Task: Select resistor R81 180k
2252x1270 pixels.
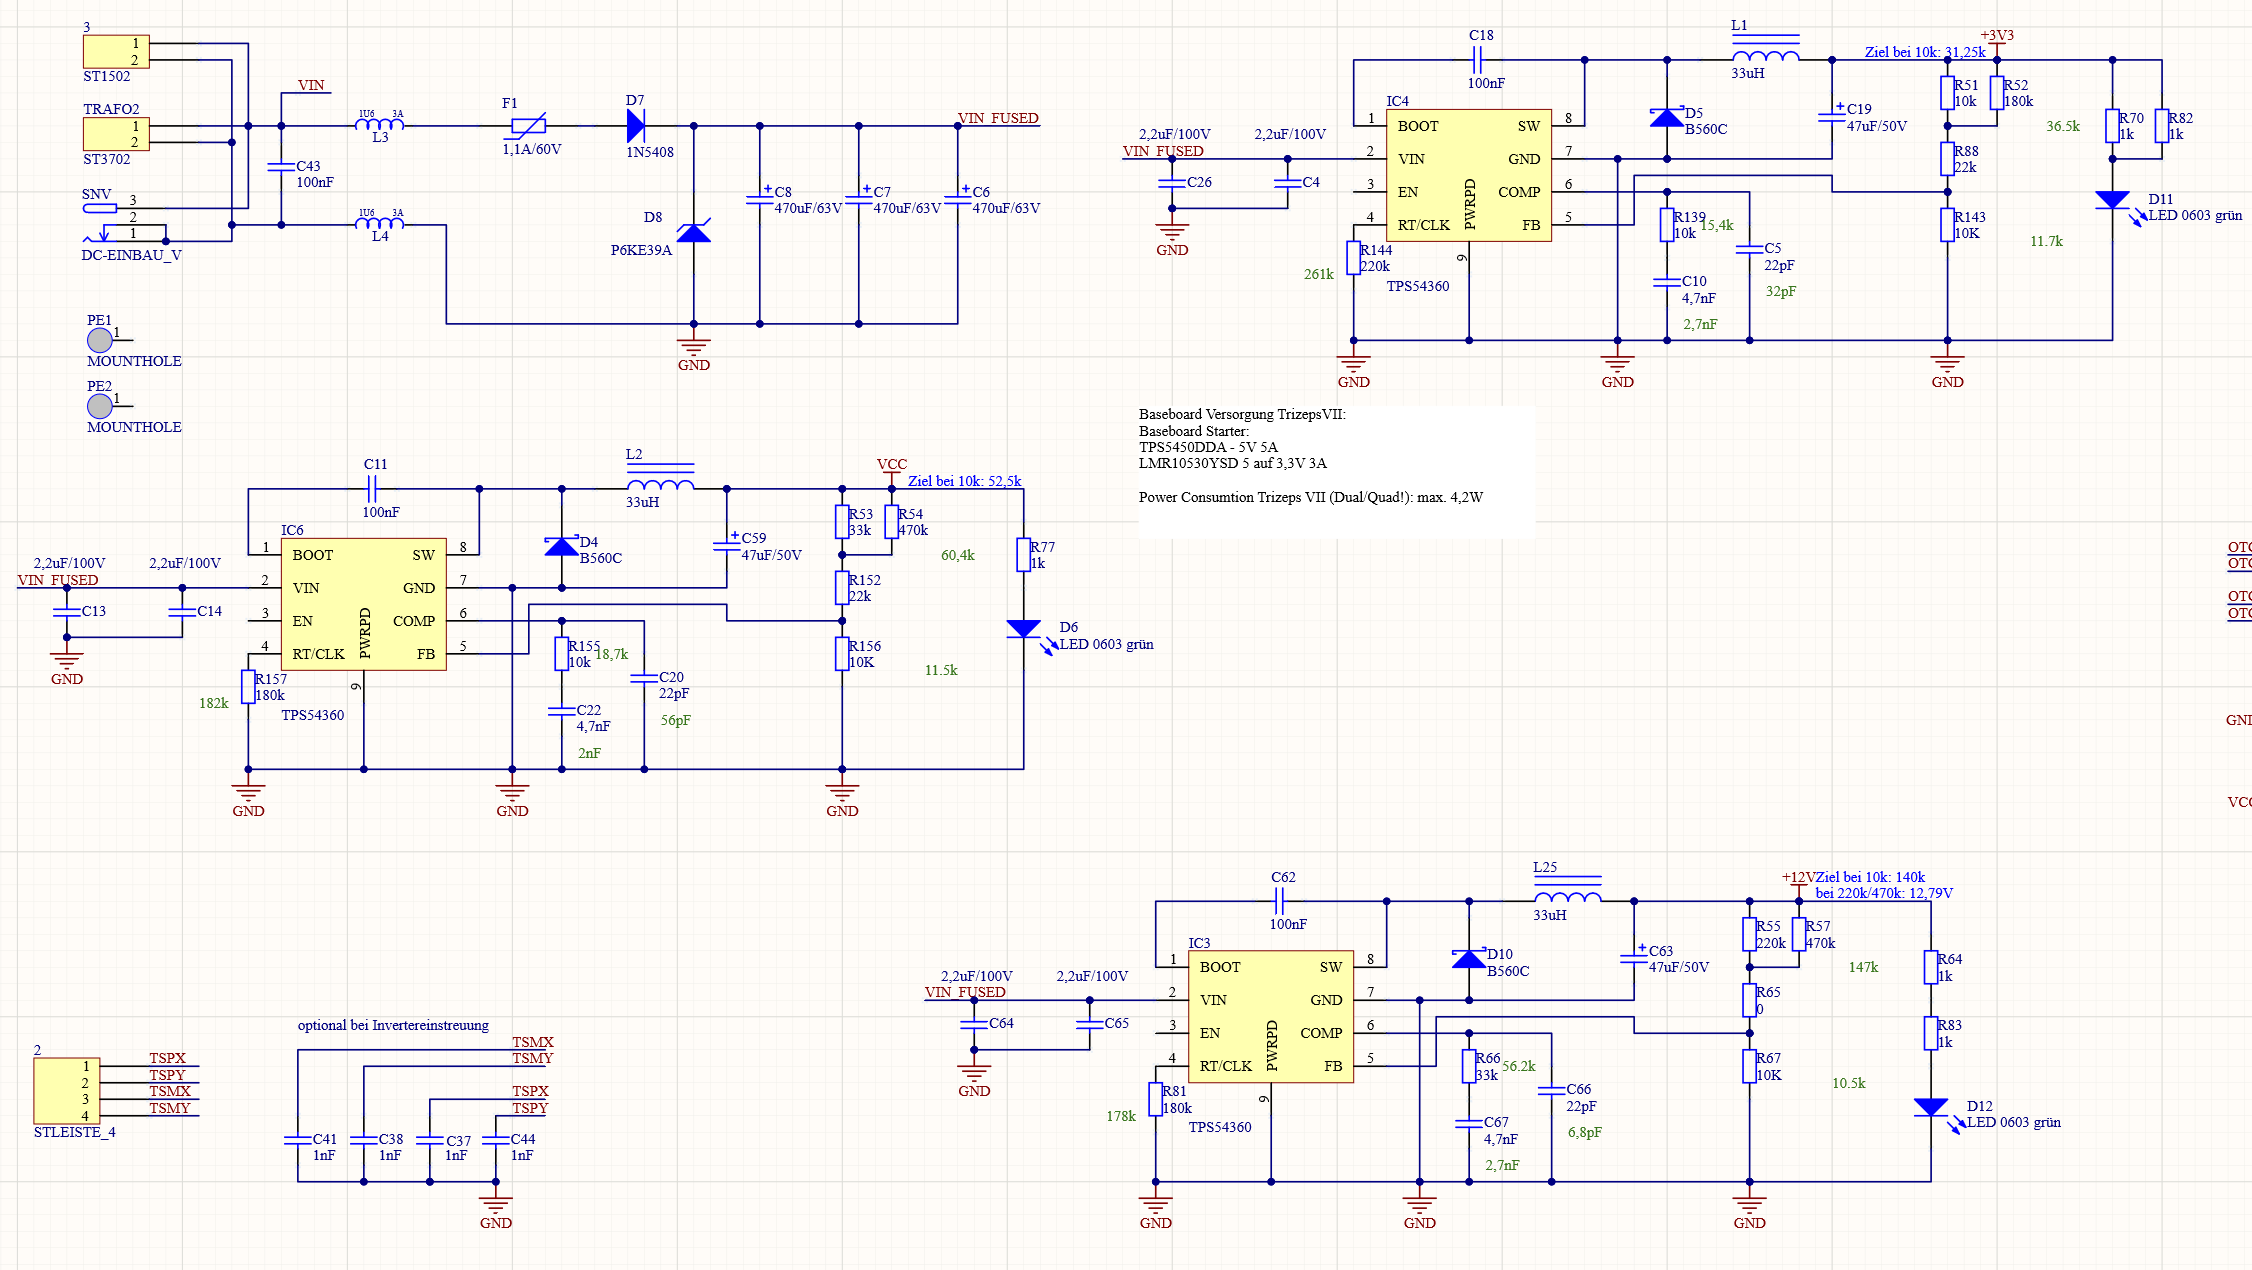Action: pyautogui.click(x=1155, y=1099)
